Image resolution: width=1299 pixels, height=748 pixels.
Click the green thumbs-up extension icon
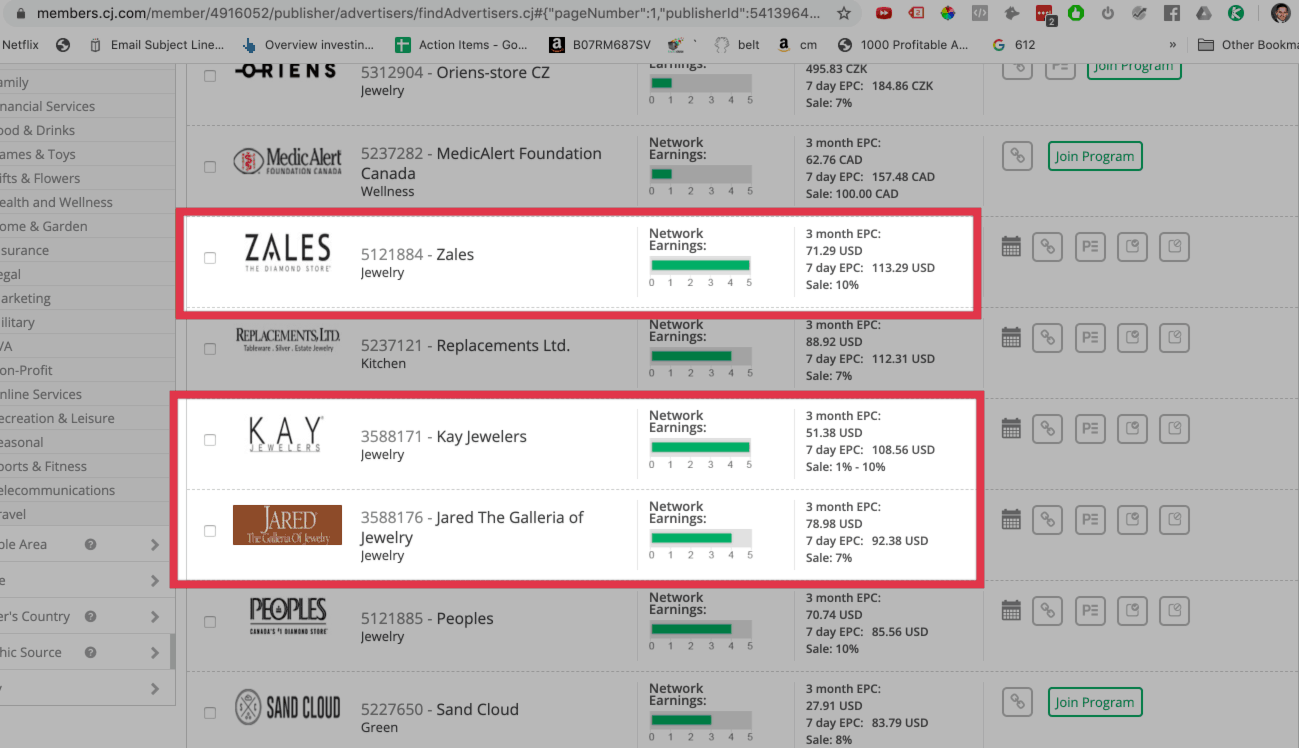[1075, 14]
